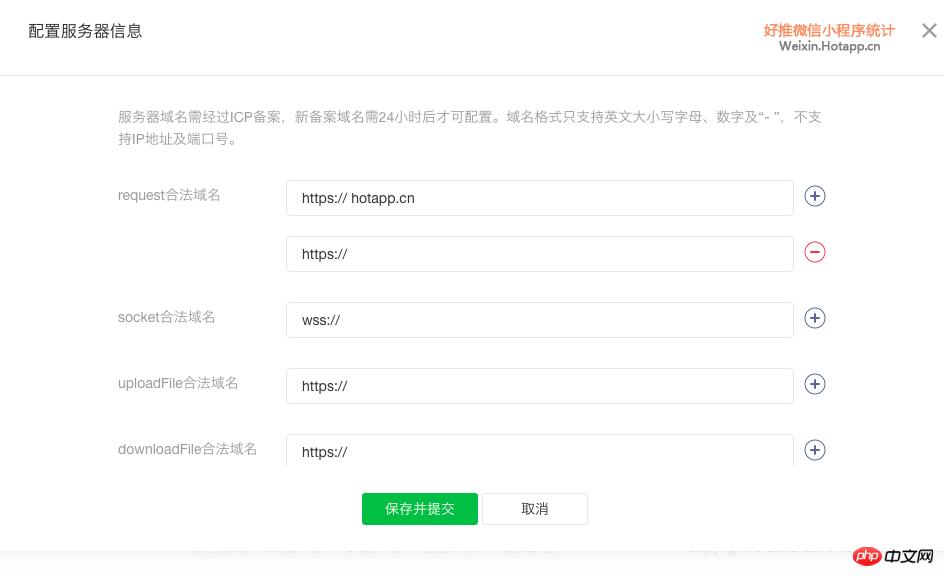Click the 保存并提交 button

point(419,509)
